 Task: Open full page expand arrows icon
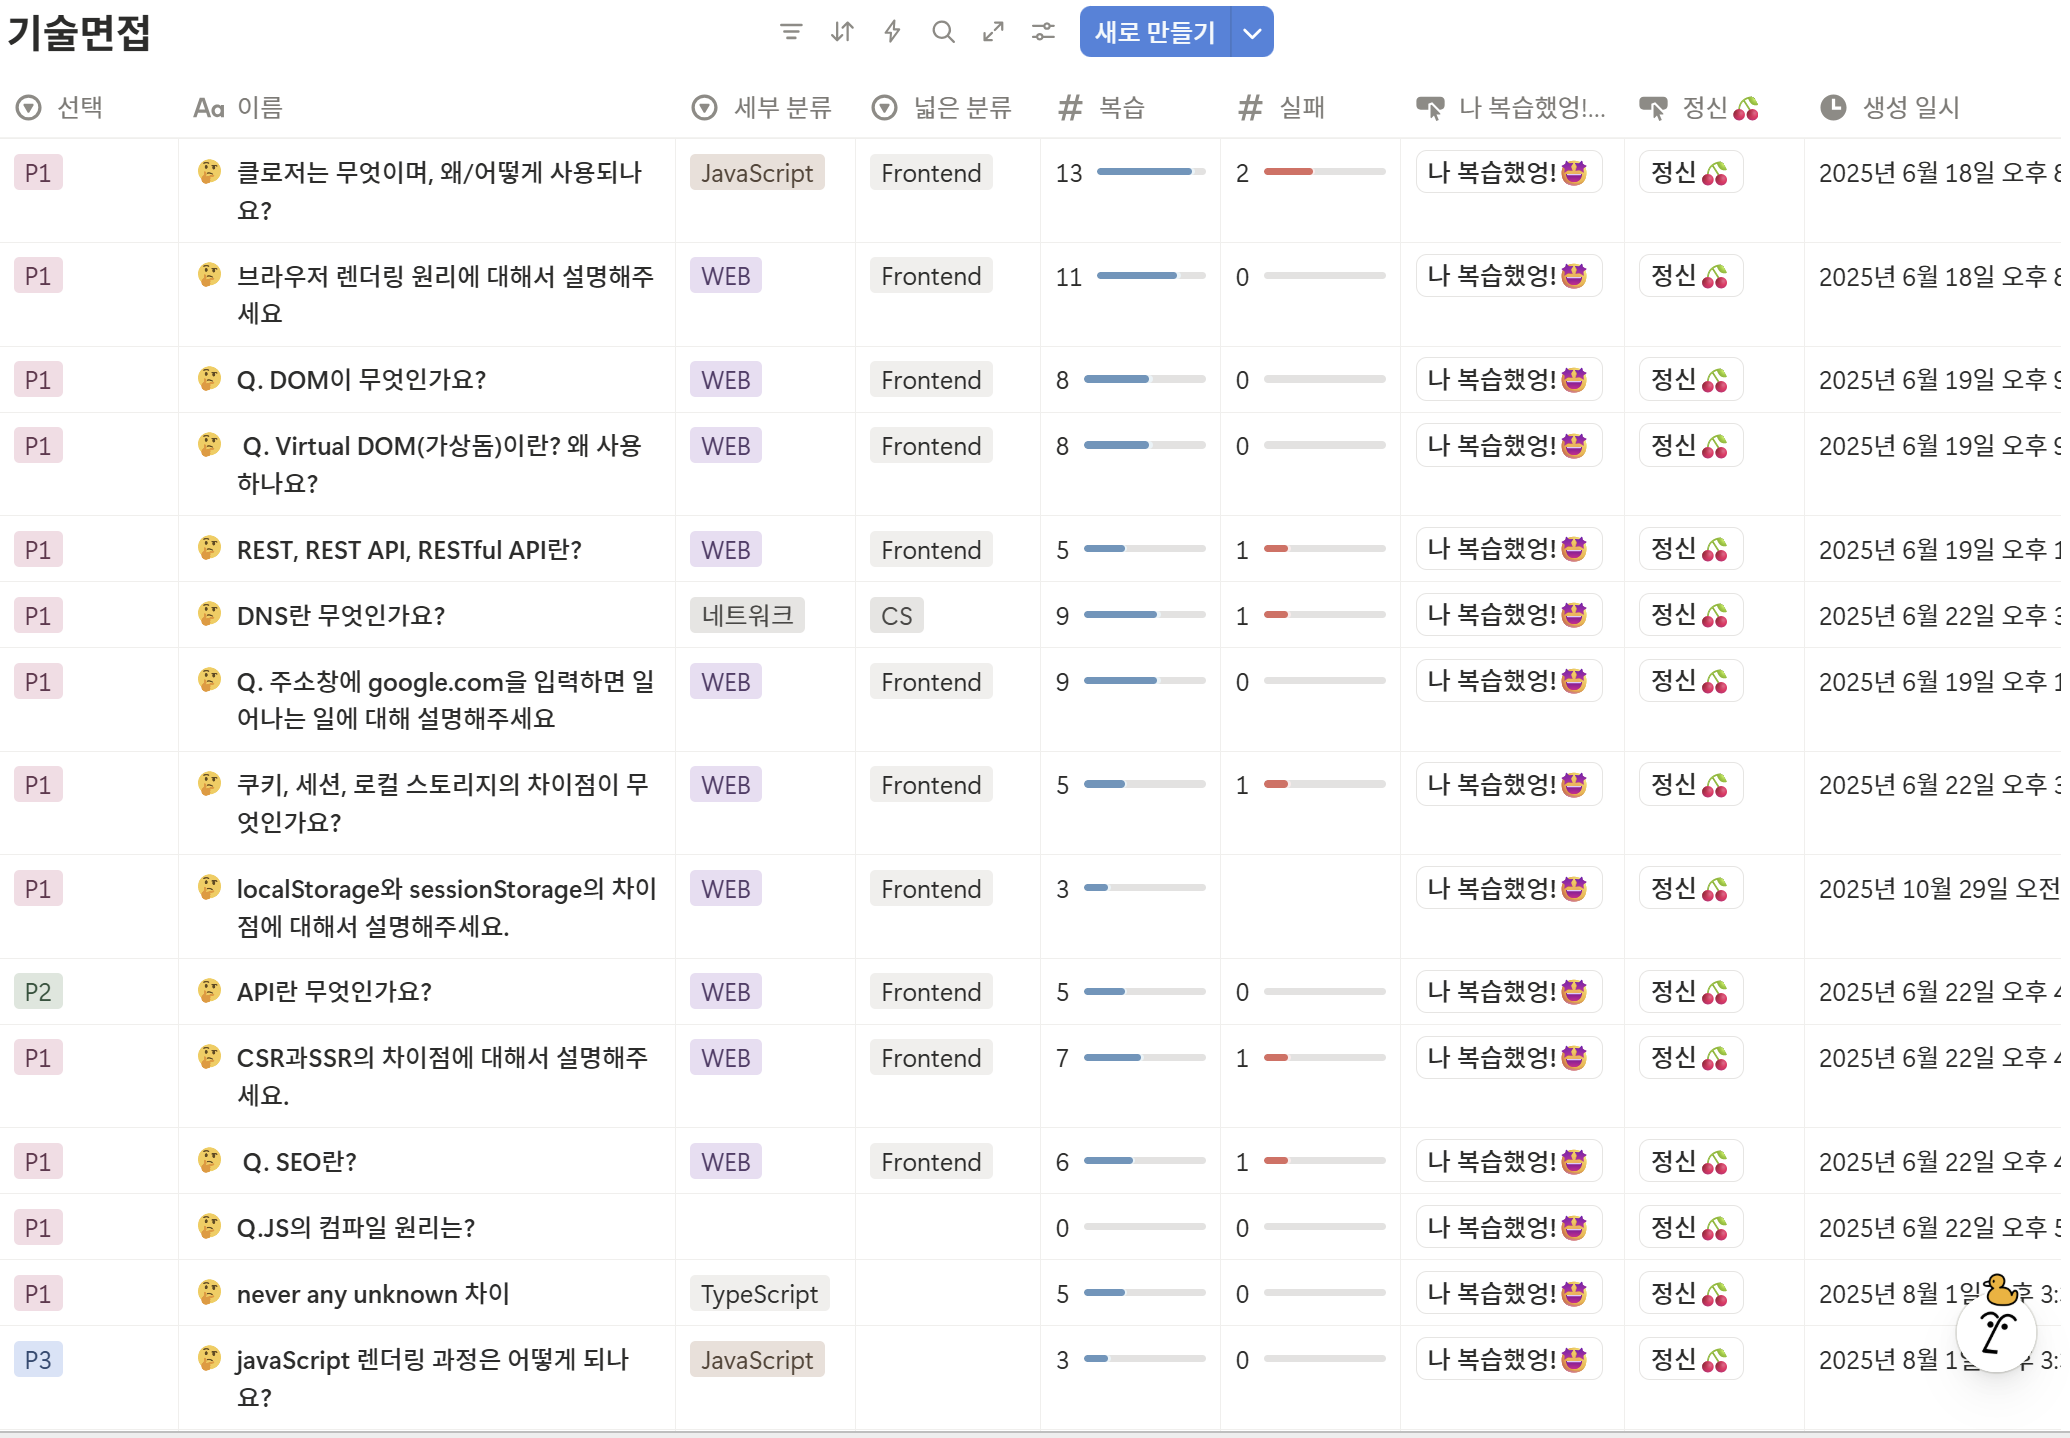(x=993, y=32)
